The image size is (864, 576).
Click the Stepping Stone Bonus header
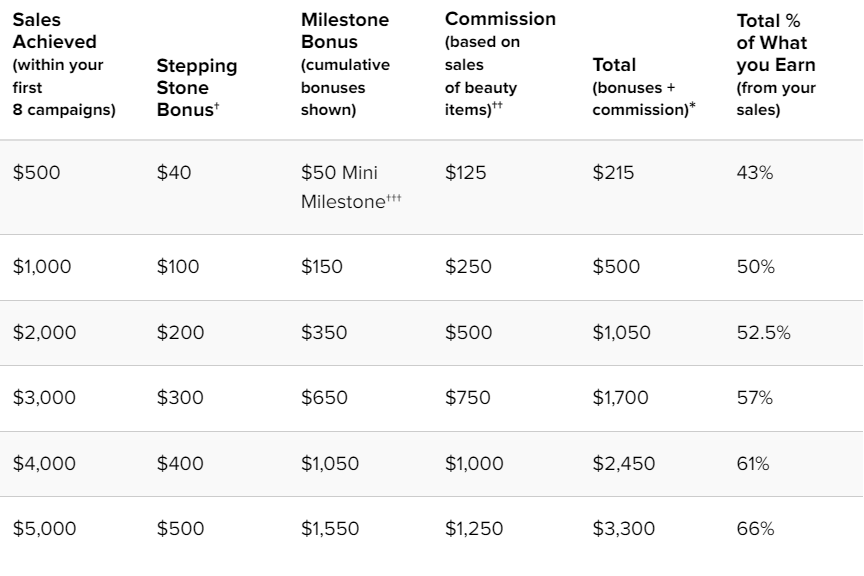click(197, 87)
